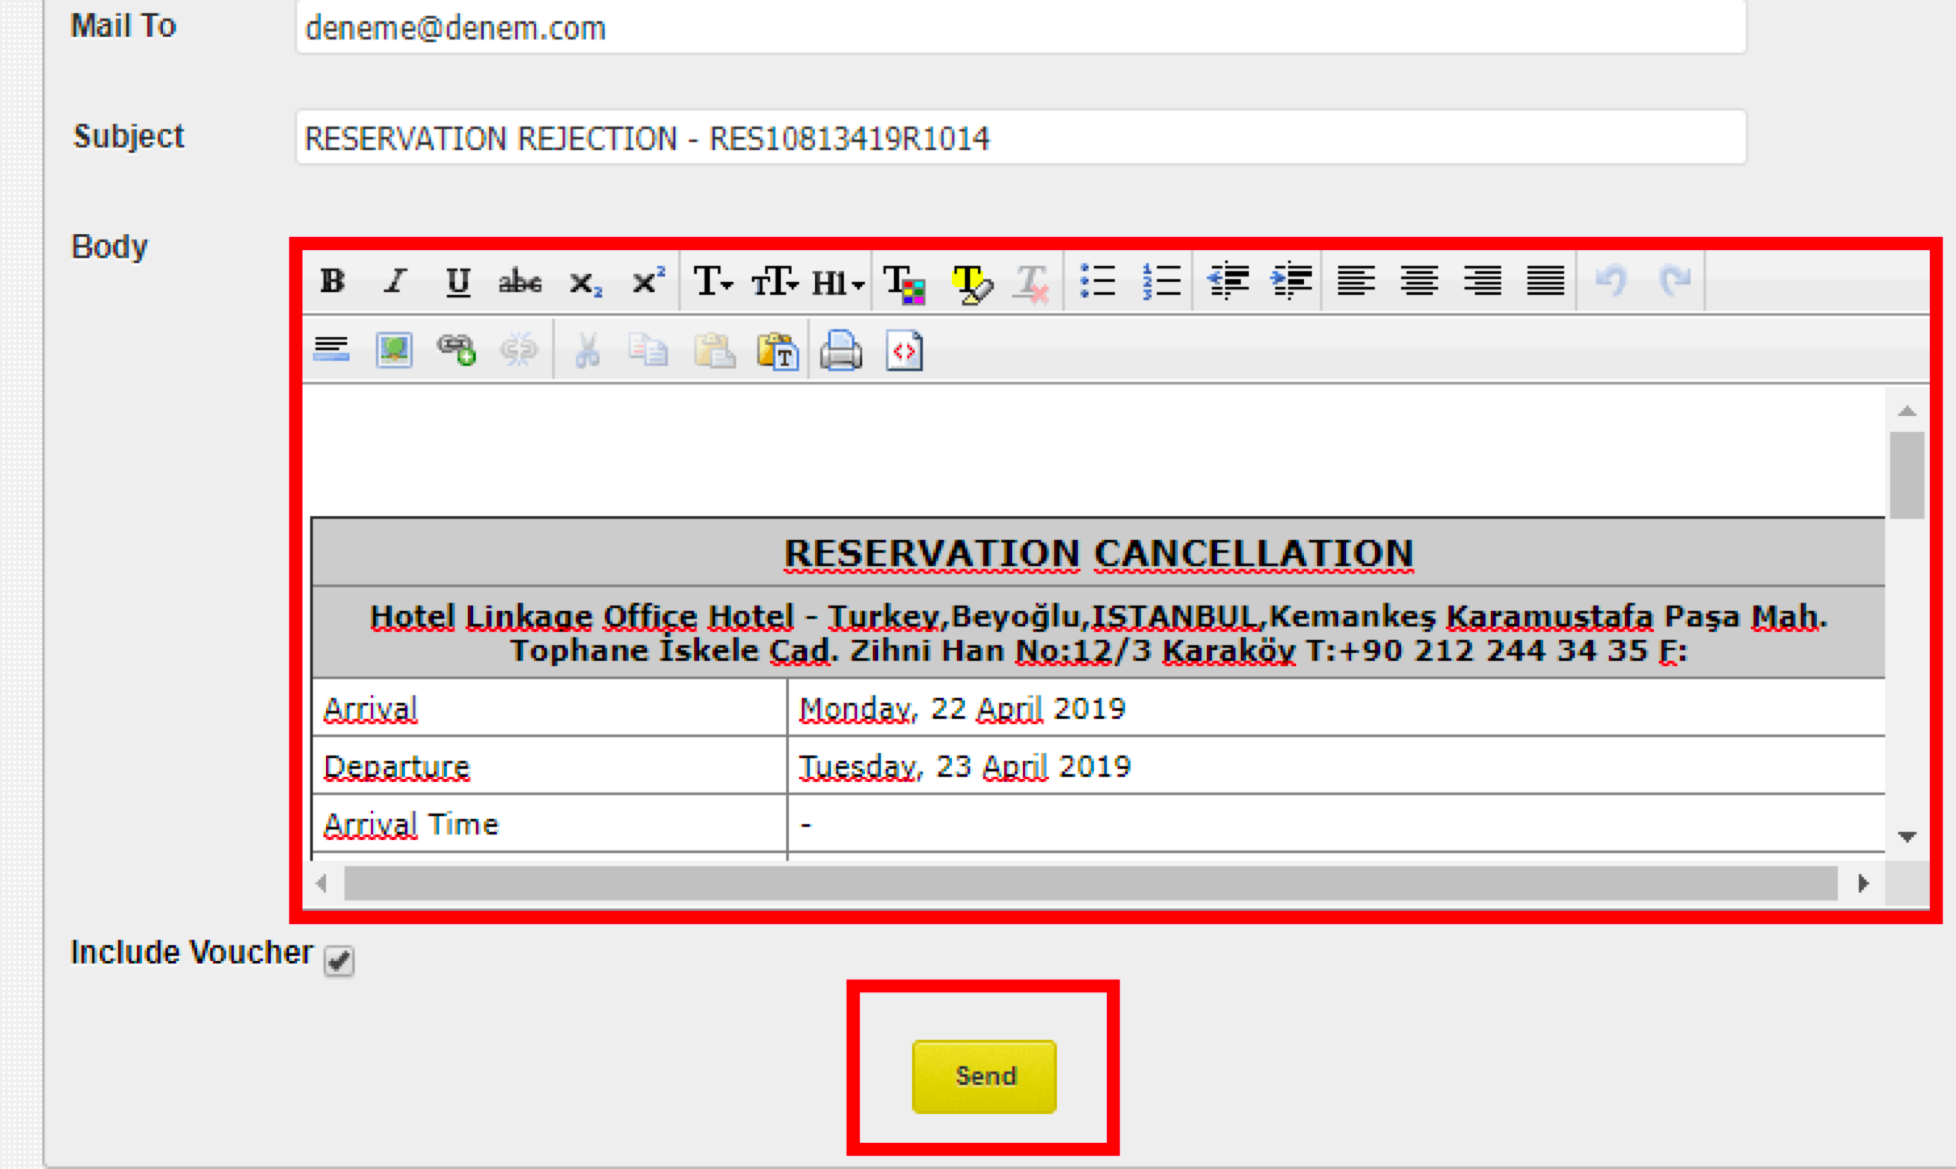Apply strikethrough formatting
This screenshot has width=1956, height=1169.
click(520, 282)
